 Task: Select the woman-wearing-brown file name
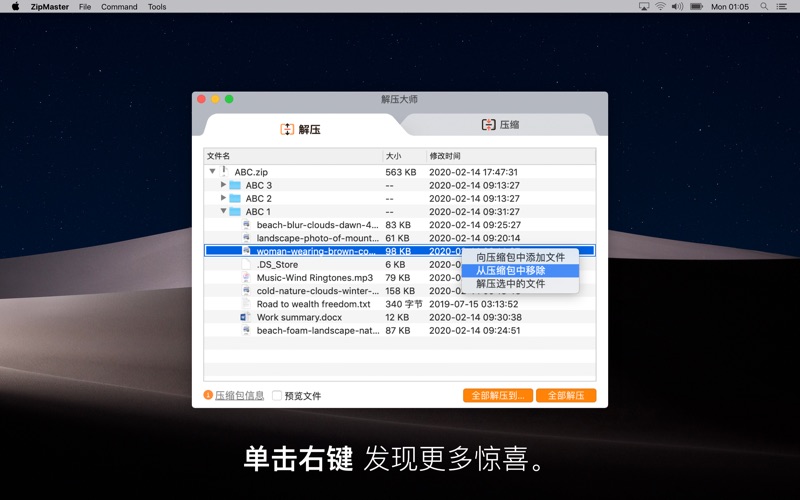pos(316,251)
